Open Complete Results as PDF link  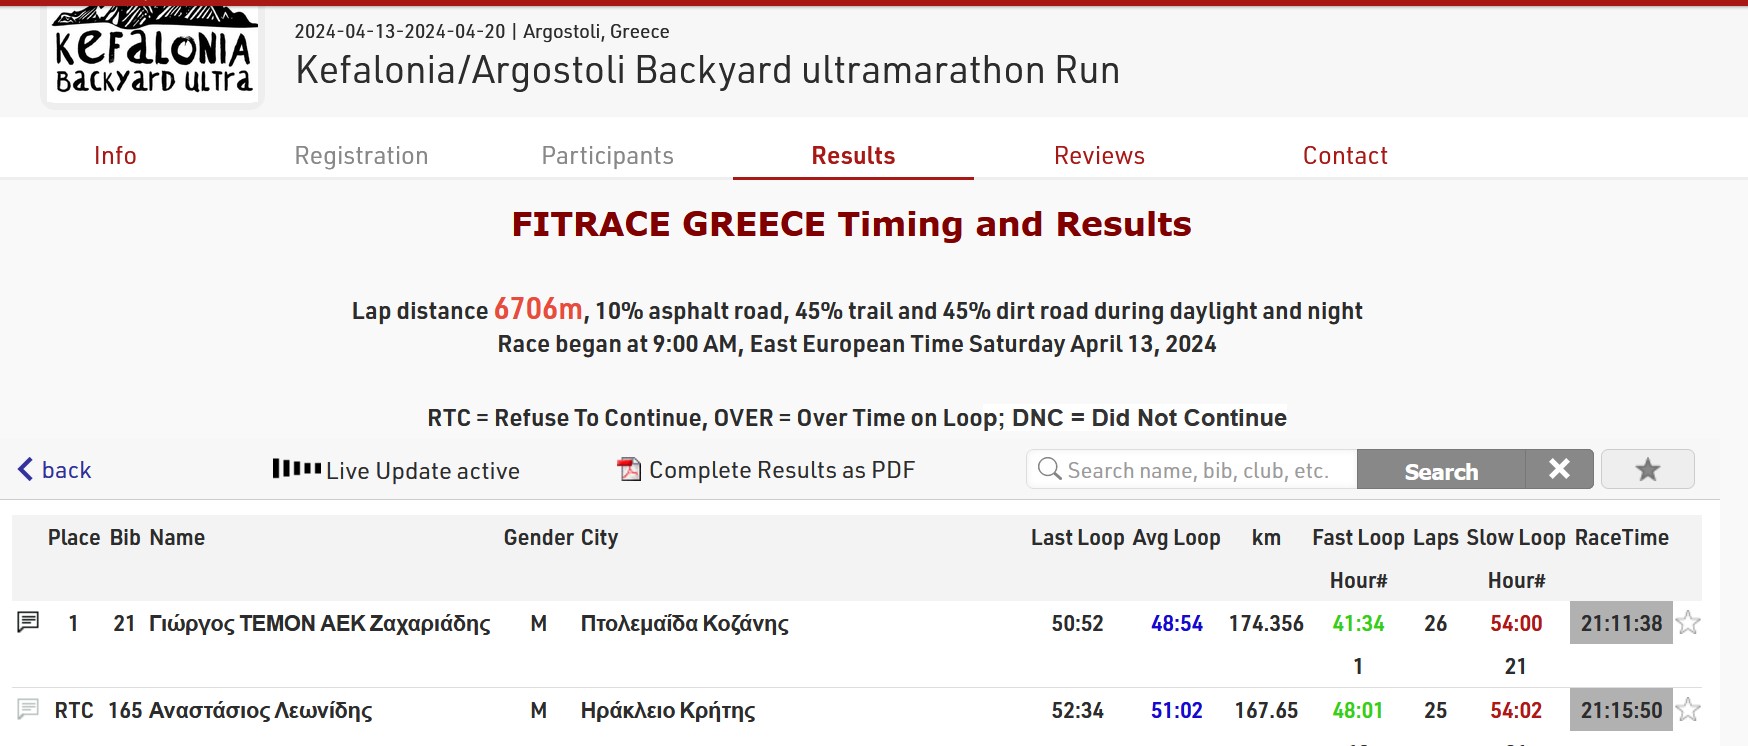coord(782,470)
